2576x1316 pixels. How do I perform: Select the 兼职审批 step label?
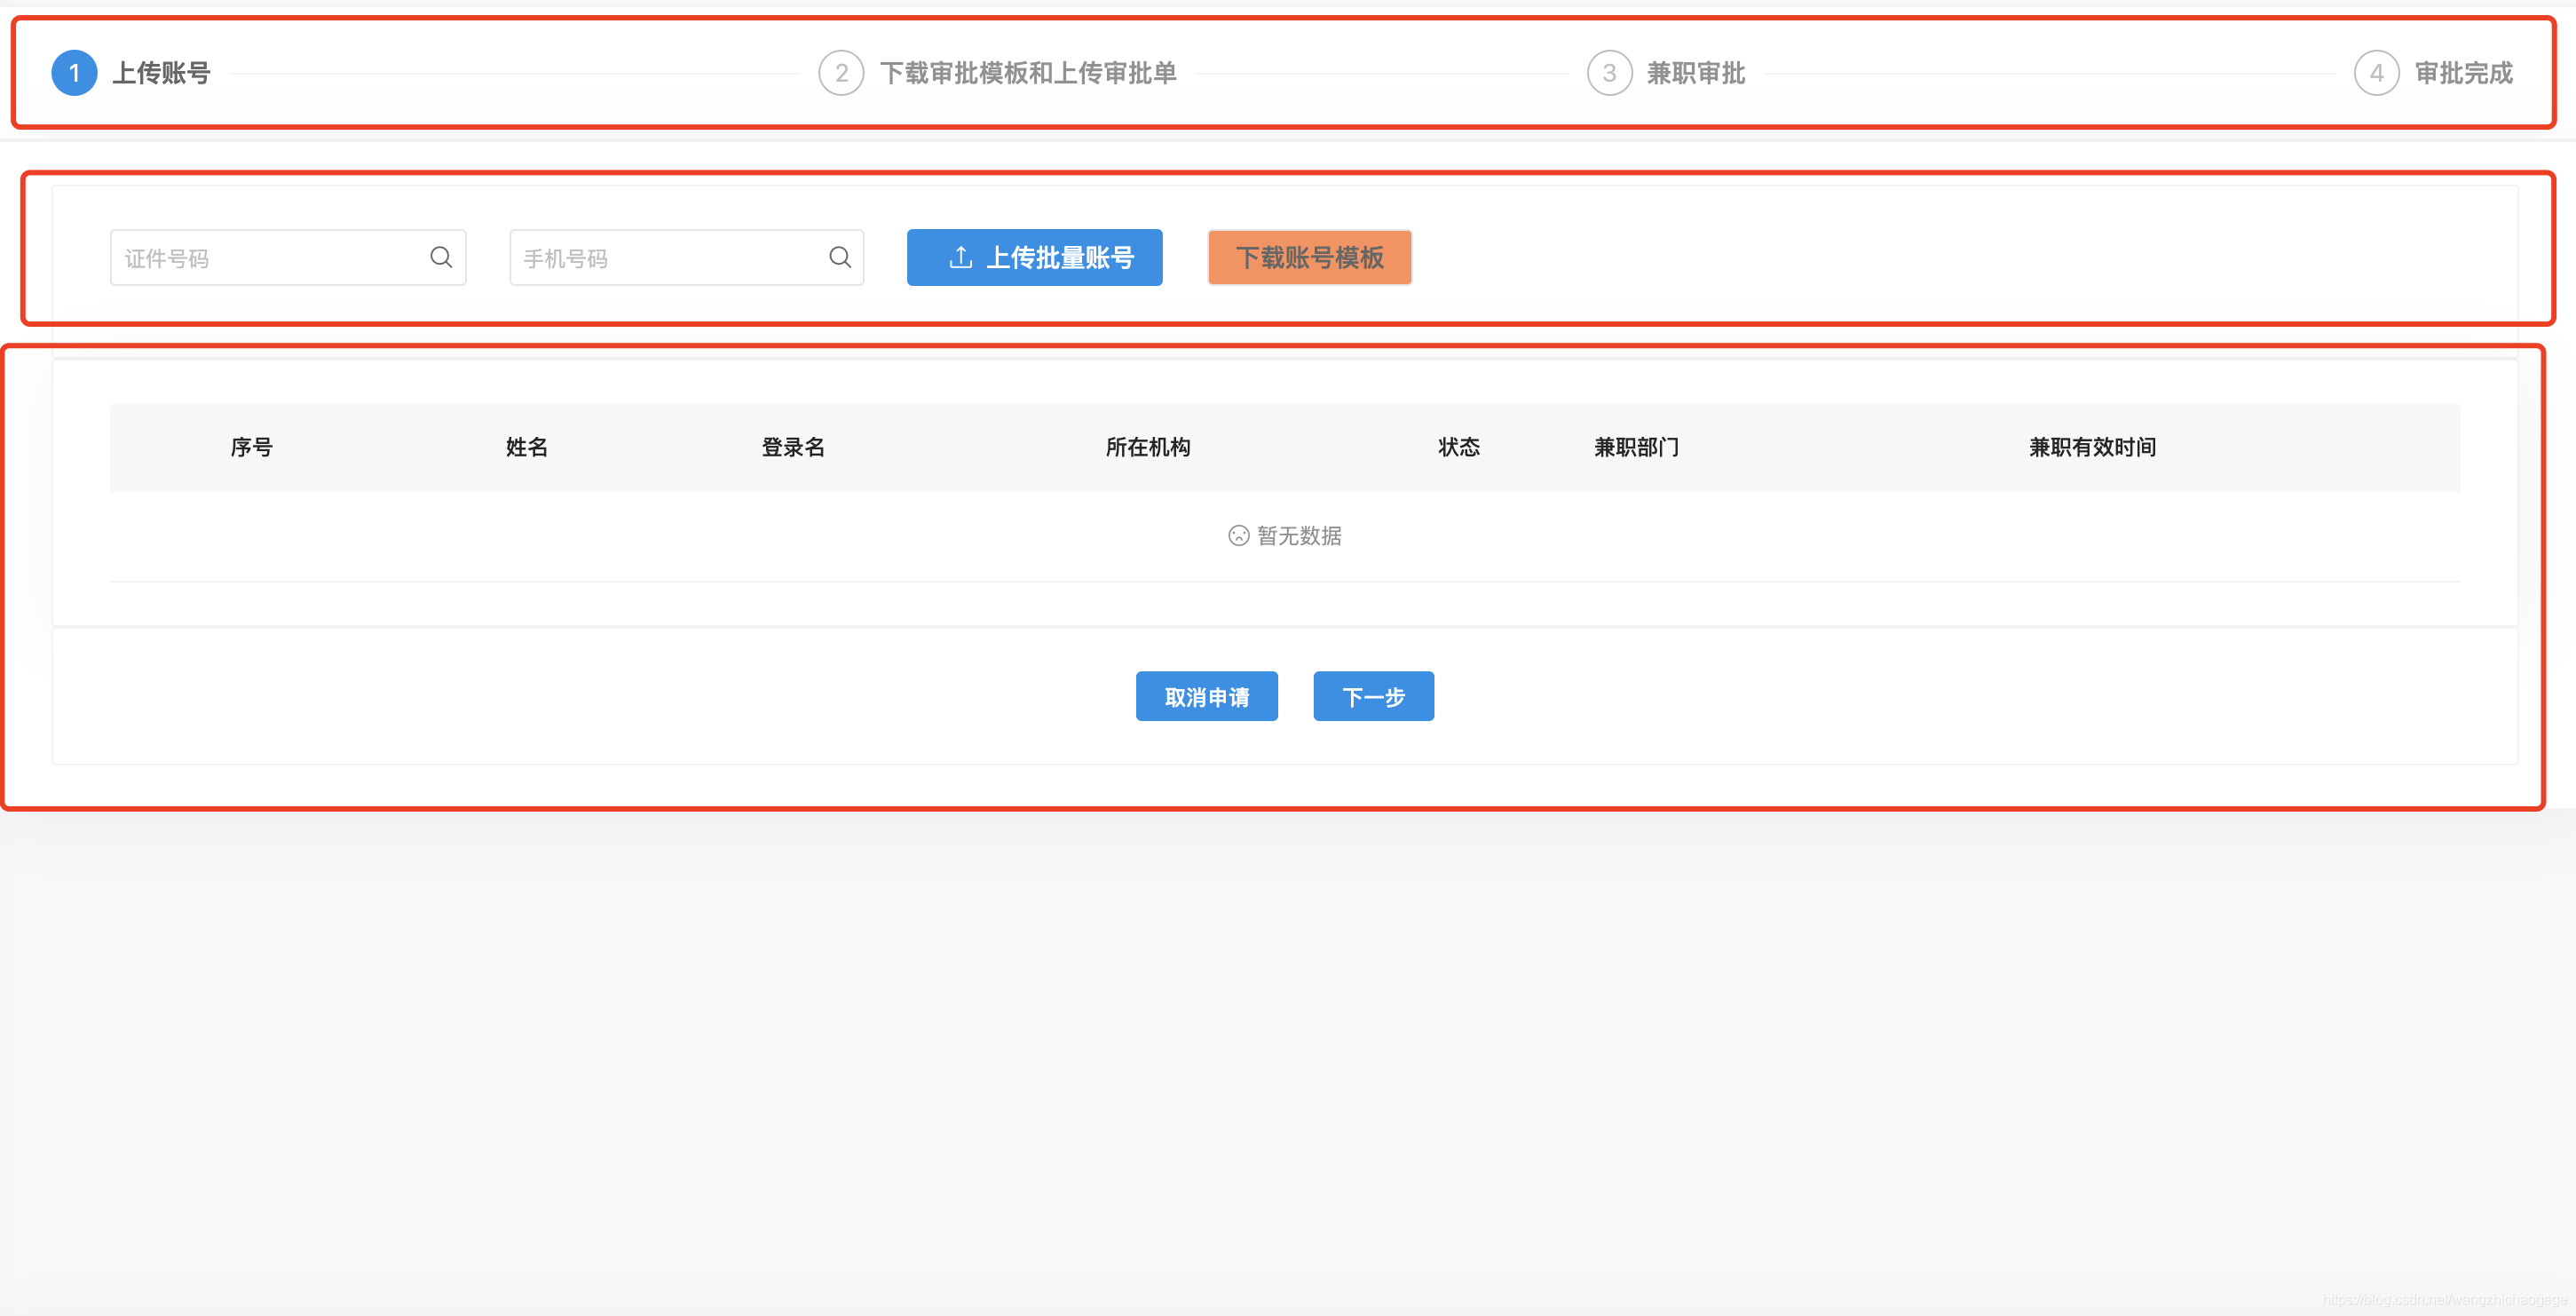coord(1695,73)
